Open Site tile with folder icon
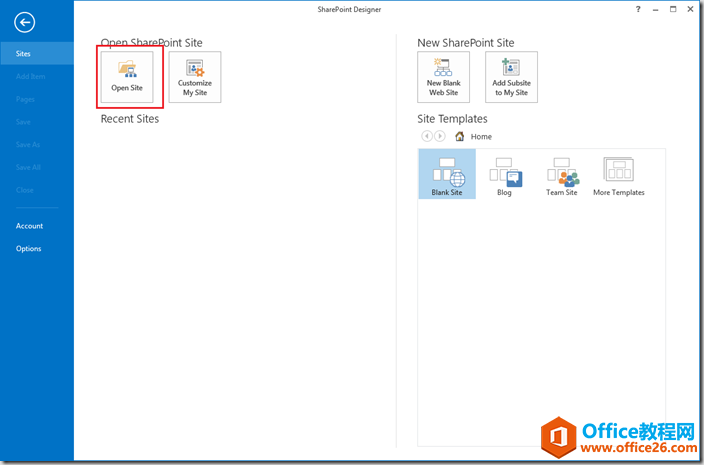Viewport: 704px width, 465px height. point(127,77)
